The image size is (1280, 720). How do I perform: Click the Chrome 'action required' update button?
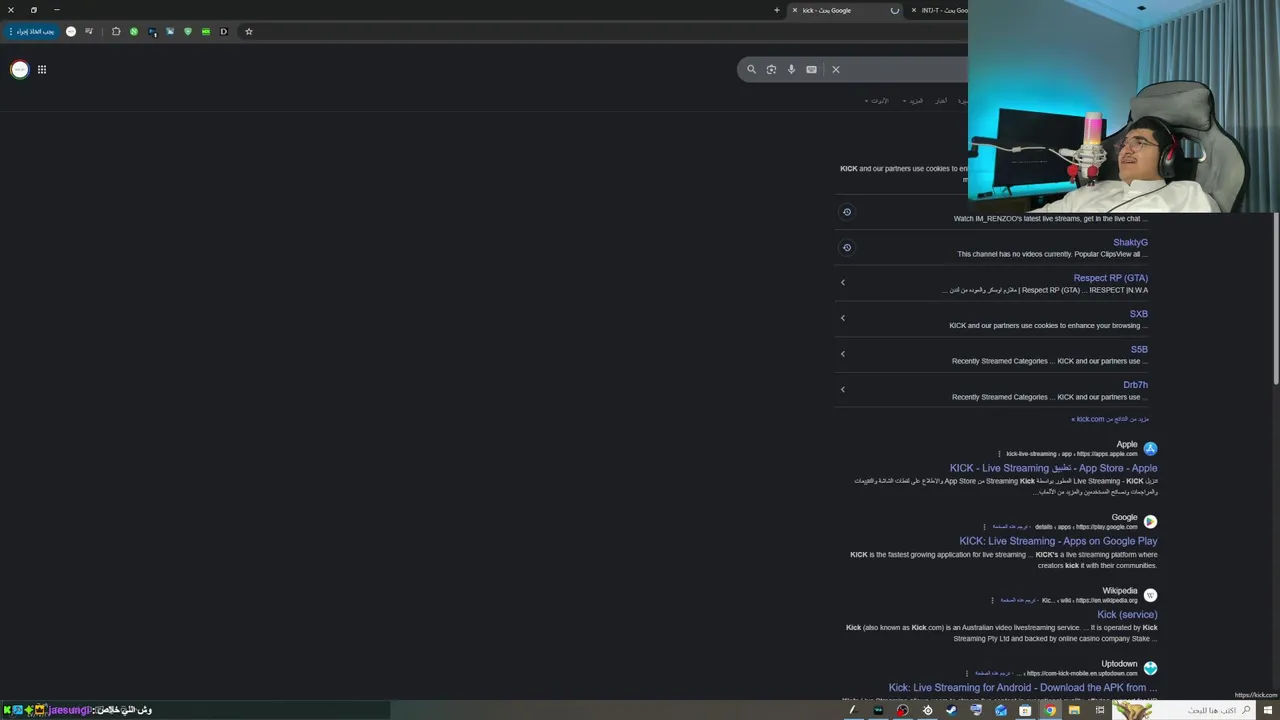coord(31,31)
